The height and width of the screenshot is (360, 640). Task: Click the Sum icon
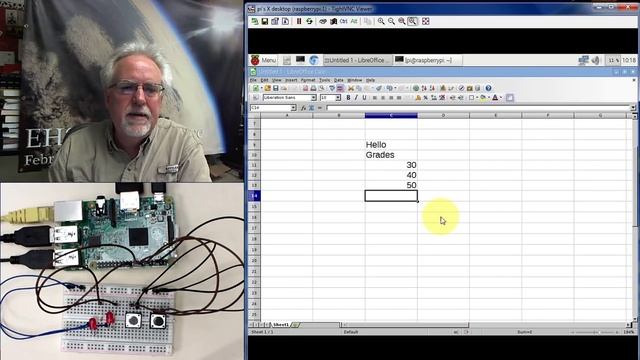(311, 108)
